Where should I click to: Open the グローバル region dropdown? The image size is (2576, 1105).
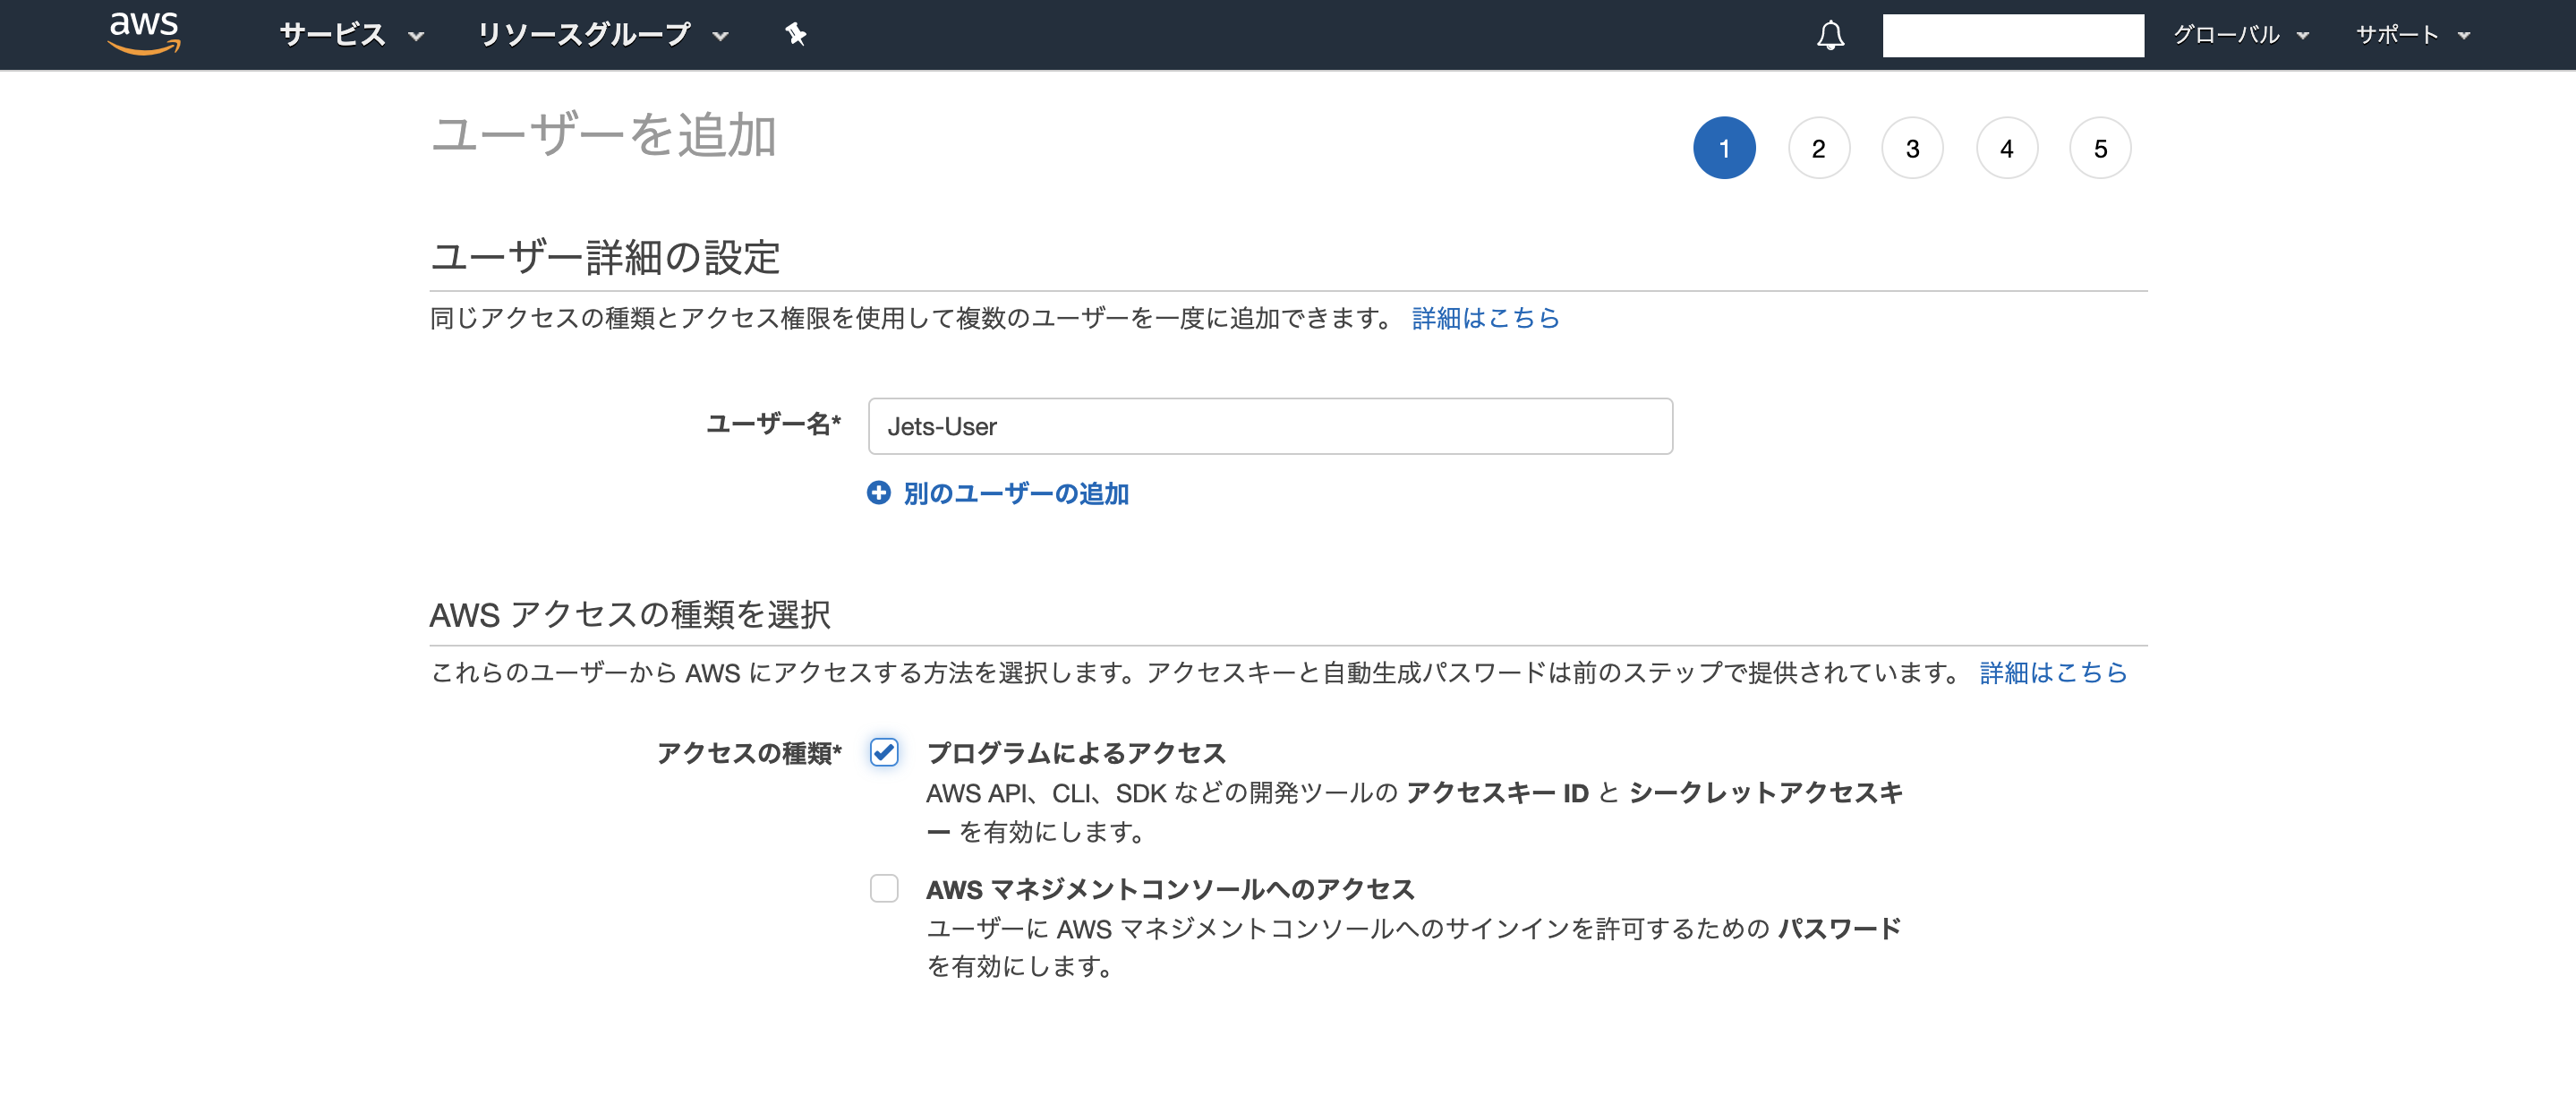pyautogui.click(x=2240, y=35)
